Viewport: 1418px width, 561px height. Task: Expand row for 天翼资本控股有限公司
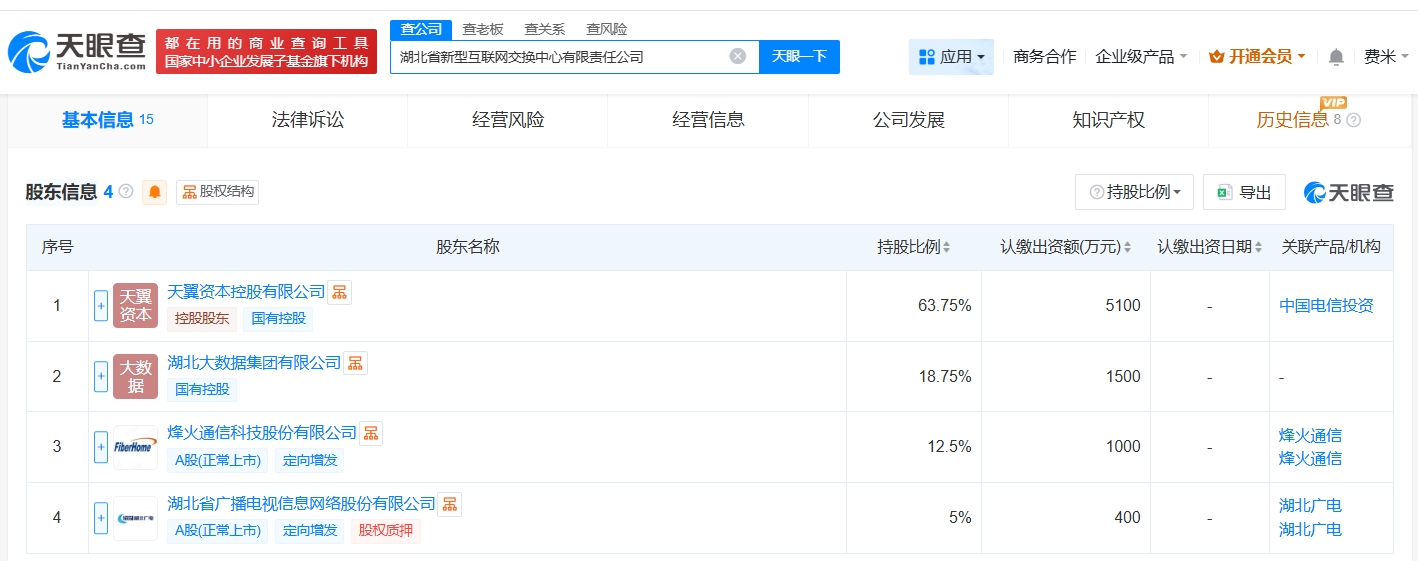coord(101,306)
